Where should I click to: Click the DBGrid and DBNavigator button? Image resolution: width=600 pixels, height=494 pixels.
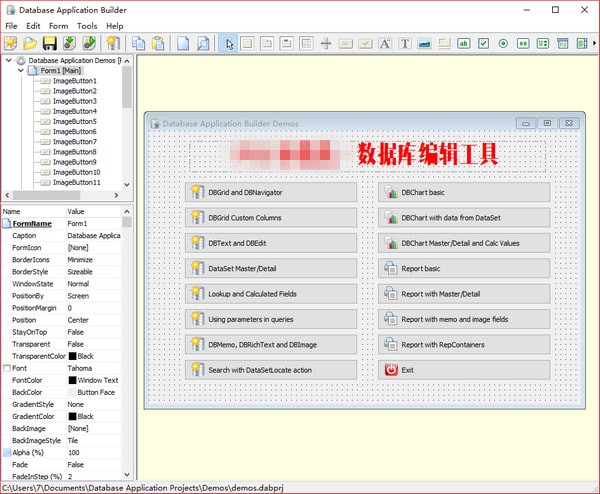click(x=270, y=192)
